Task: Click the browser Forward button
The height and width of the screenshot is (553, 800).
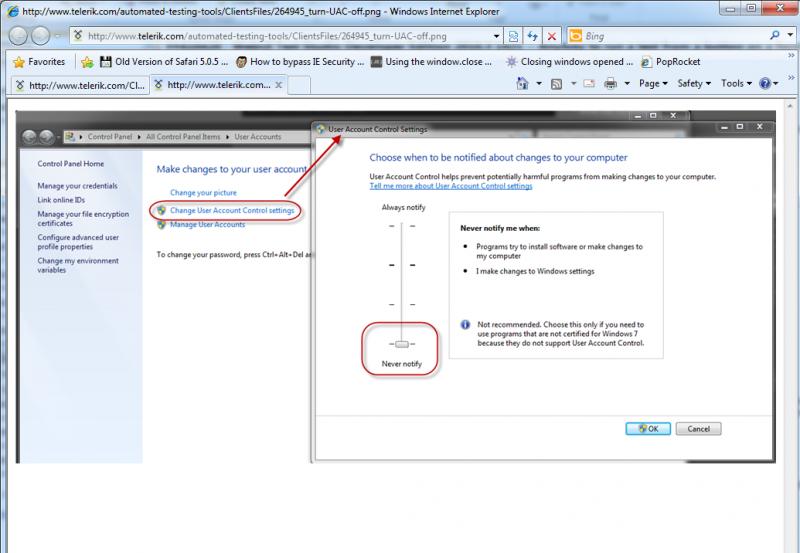Action: [41, 36]
